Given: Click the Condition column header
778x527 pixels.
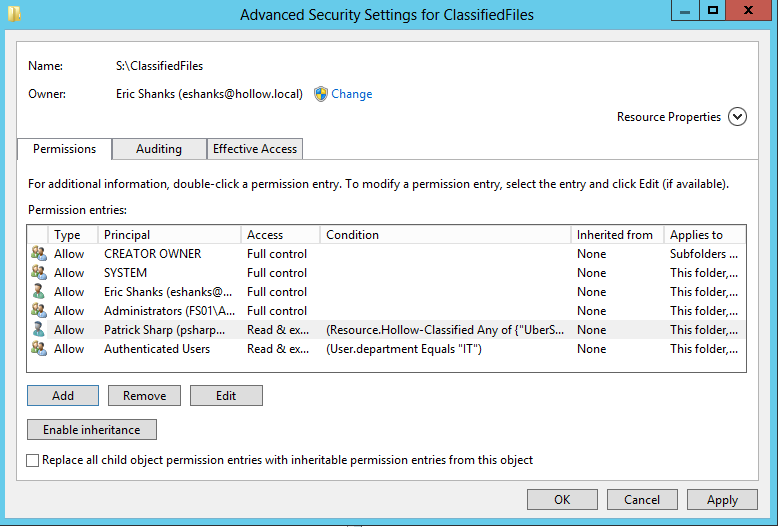Looking at the screenshot, I should 445,235.
